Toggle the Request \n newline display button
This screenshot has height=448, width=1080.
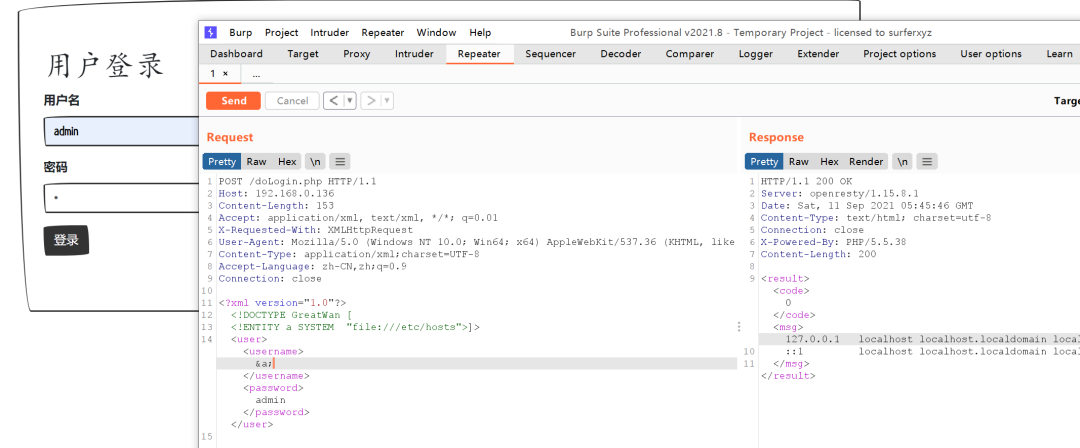click(x=315, y=161)
